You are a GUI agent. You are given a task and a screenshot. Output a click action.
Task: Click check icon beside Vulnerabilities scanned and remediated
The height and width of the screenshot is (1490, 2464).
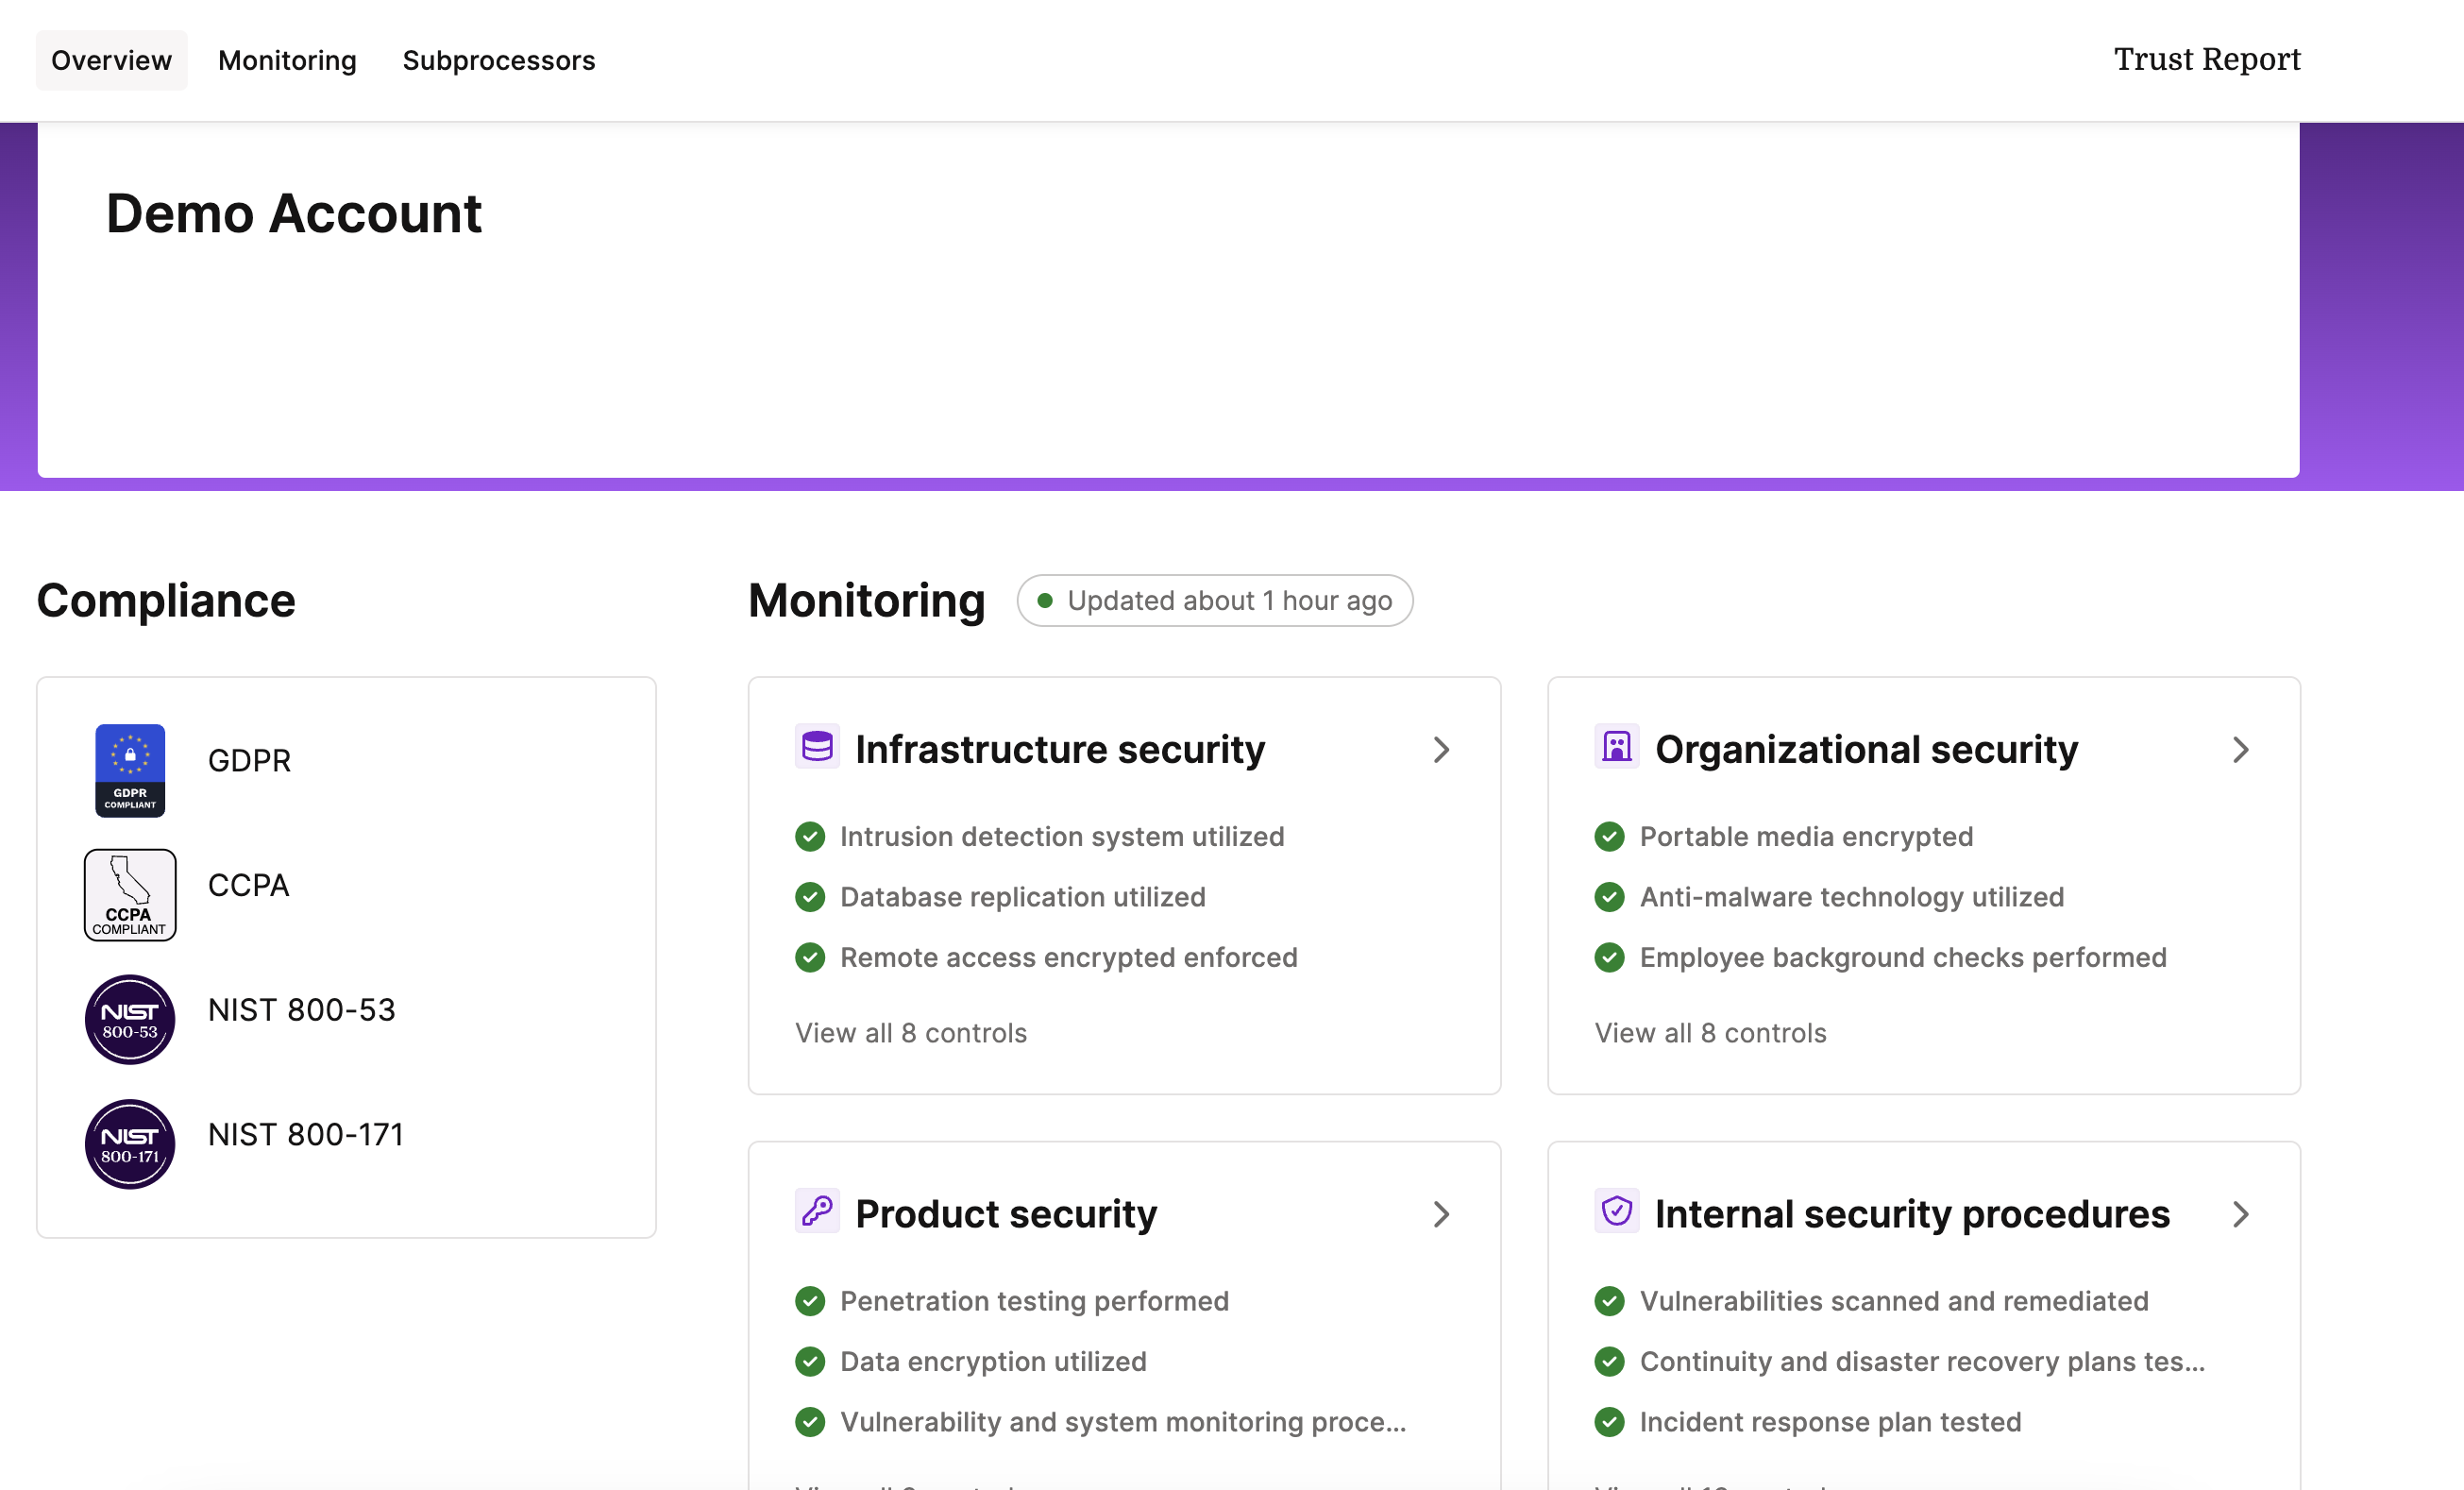coord(1610,1301)
